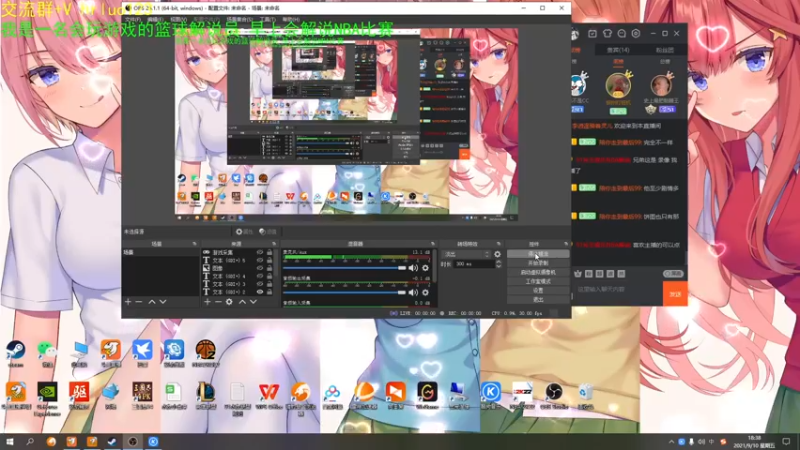The height and width of the screenshot is (450, 800).
Task: Remove scene with the minus icon in Scenes panel
Action: 139,302
